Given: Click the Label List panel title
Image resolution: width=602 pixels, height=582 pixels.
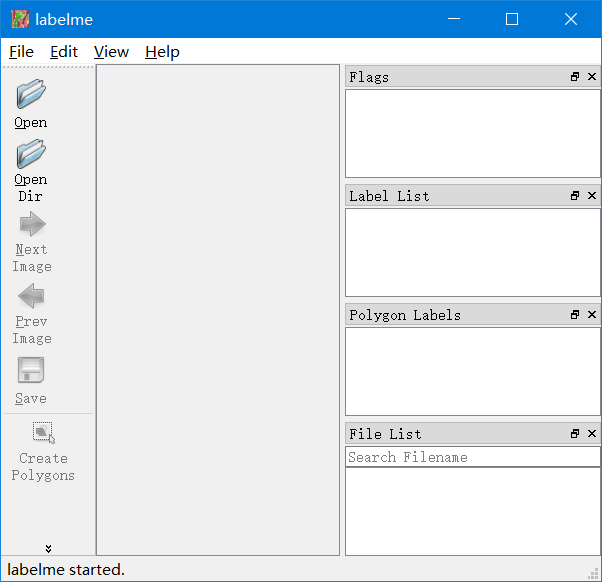Looking at the screenshot, I should pyautogui.click(x=389, y=196).
